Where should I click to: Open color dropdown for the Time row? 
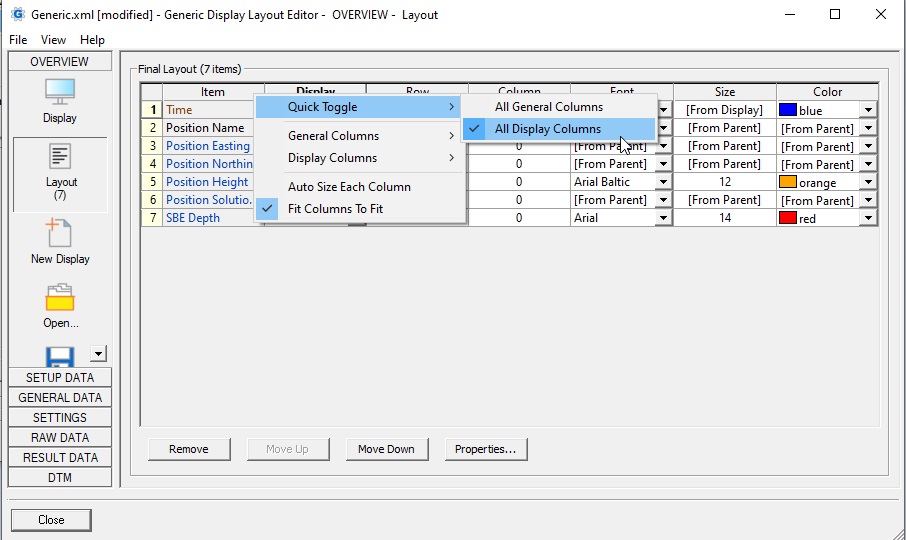(x=868, y=110)
